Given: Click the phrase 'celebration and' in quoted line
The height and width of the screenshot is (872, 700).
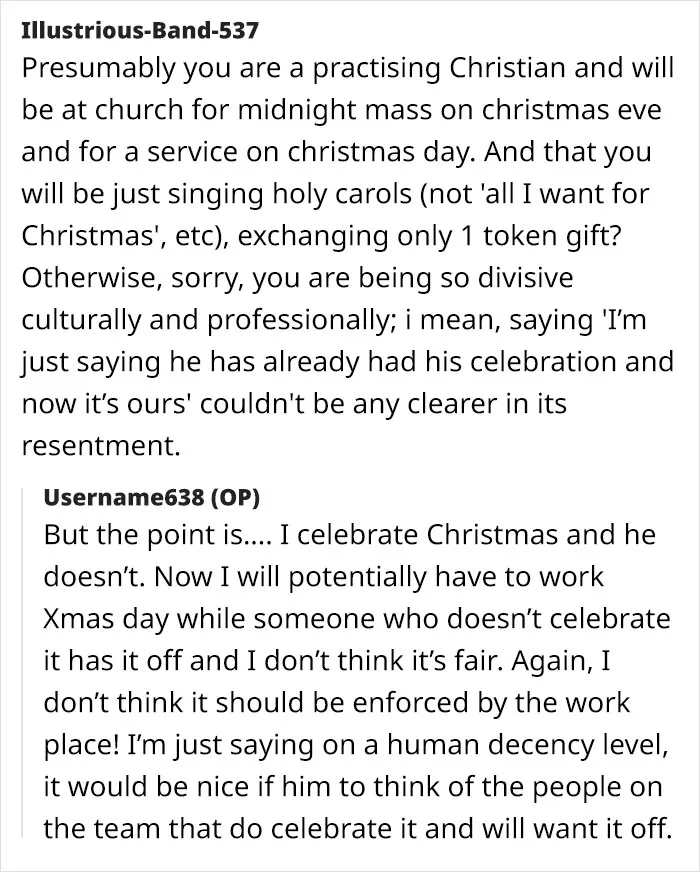Looking at the screenshot, I should [x=572, y=362].
